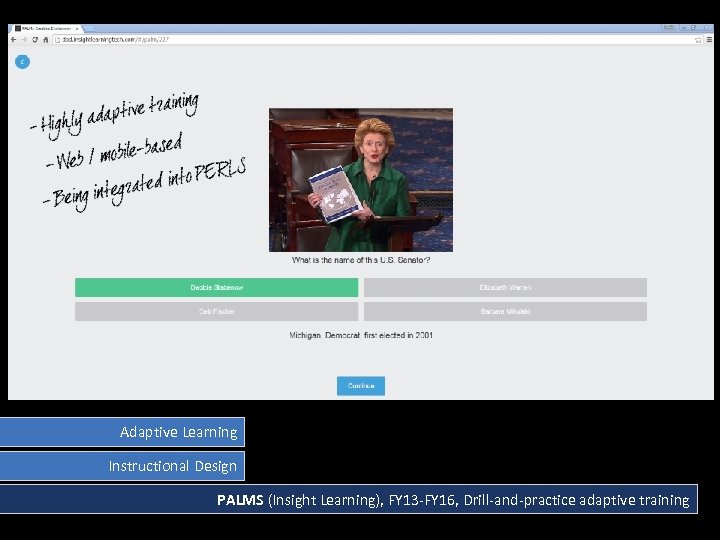Click the "Web / mobile-based" note
Image resolution: width=720 pixels, height=540 pixels.
[115, 153]
